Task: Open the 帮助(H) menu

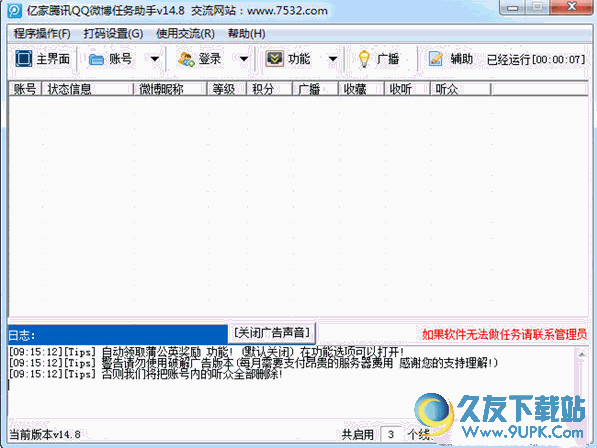Action: (x=246, y=33)
